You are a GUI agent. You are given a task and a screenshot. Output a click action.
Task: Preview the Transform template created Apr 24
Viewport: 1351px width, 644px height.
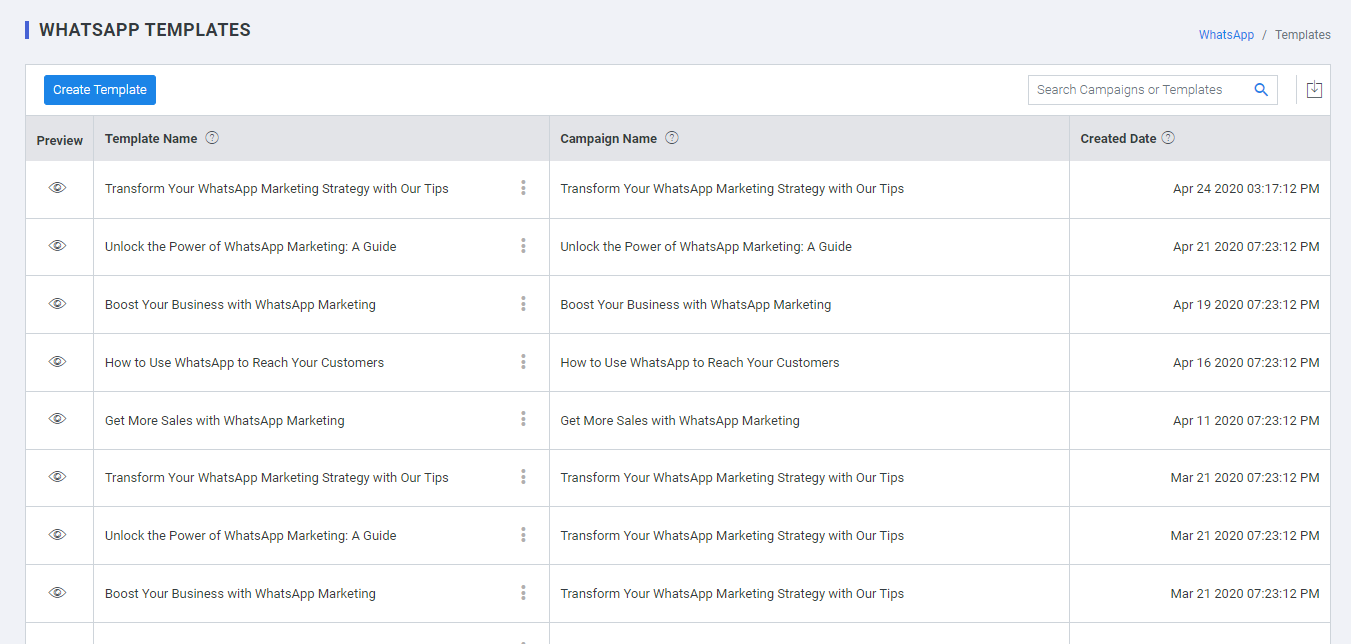coord(58,188)
